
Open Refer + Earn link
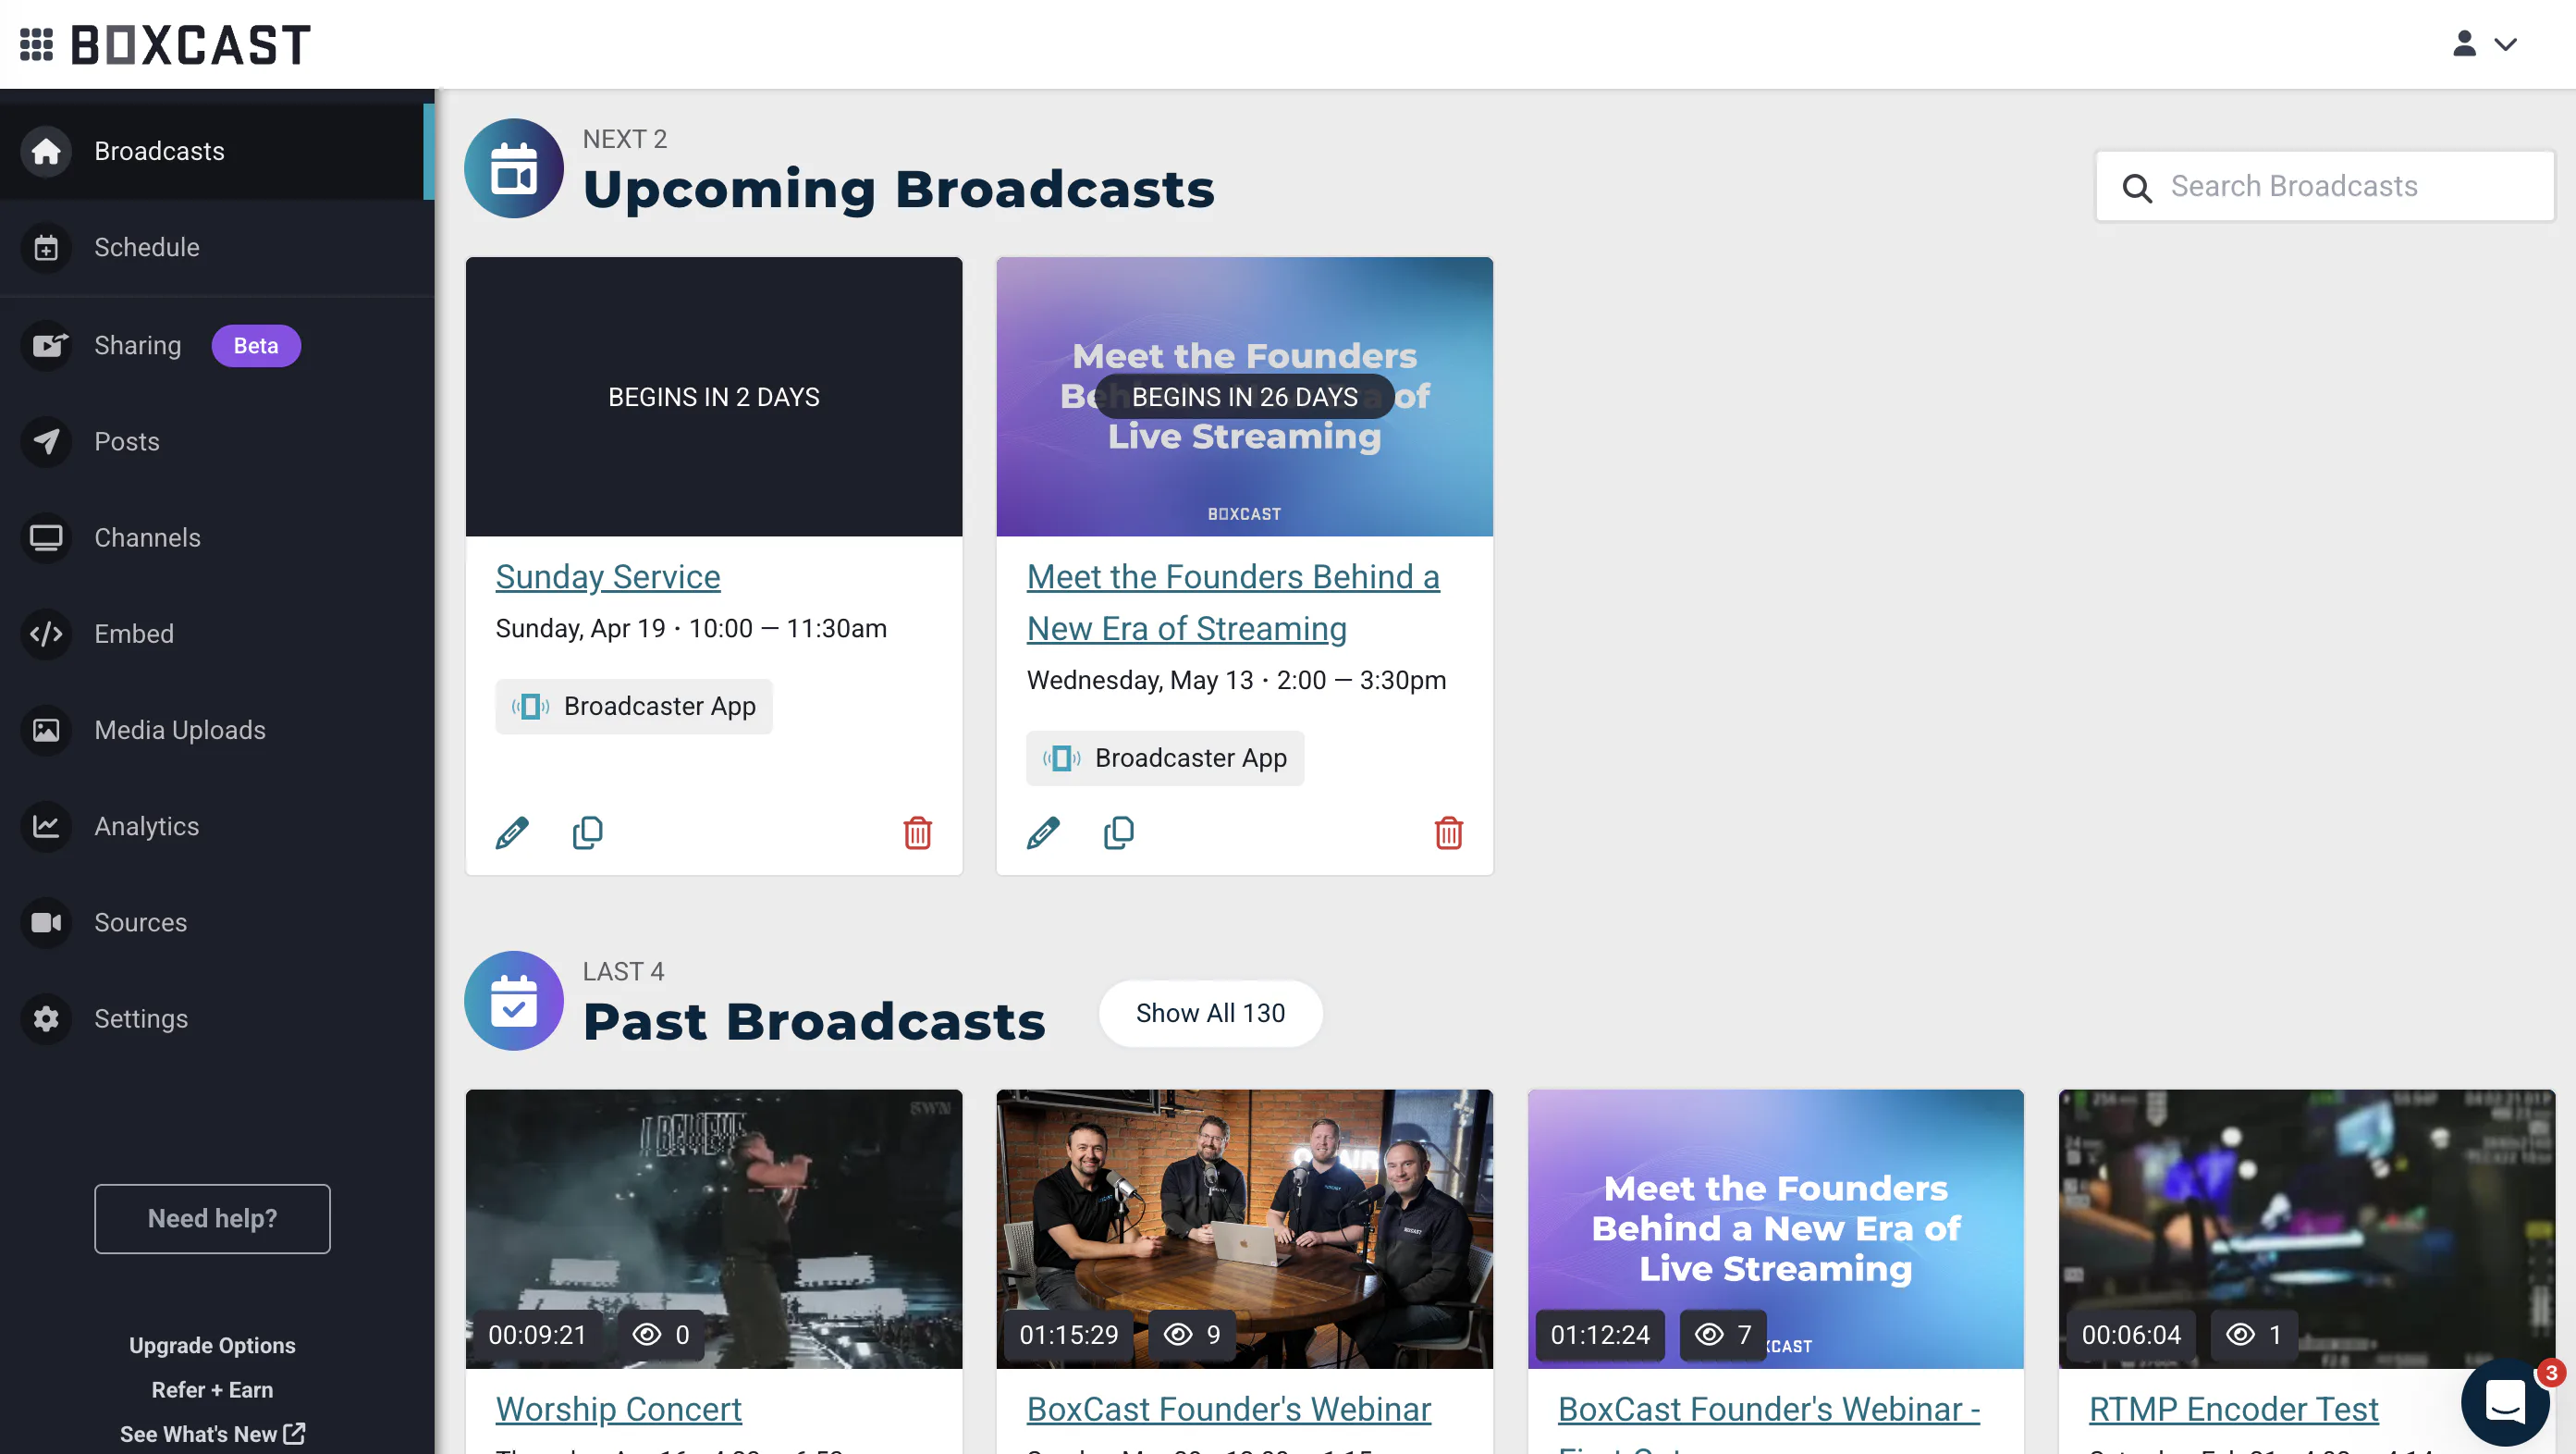pos(212,1389)
